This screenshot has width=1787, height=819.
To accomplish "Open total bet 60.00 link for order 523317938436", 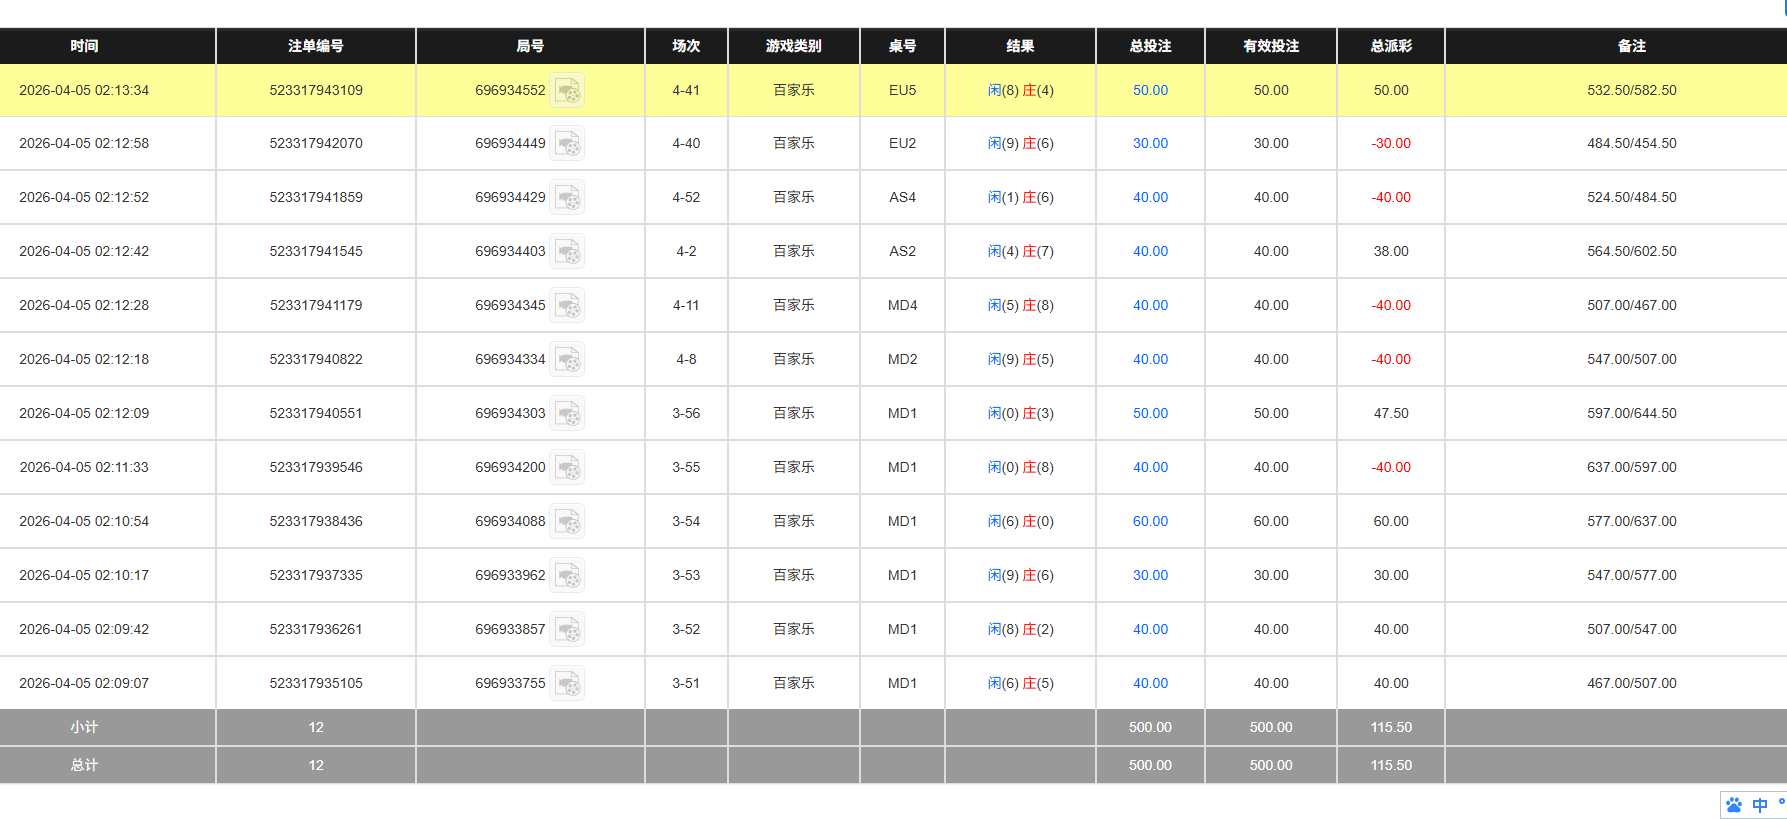I will tap(1150, 521).
